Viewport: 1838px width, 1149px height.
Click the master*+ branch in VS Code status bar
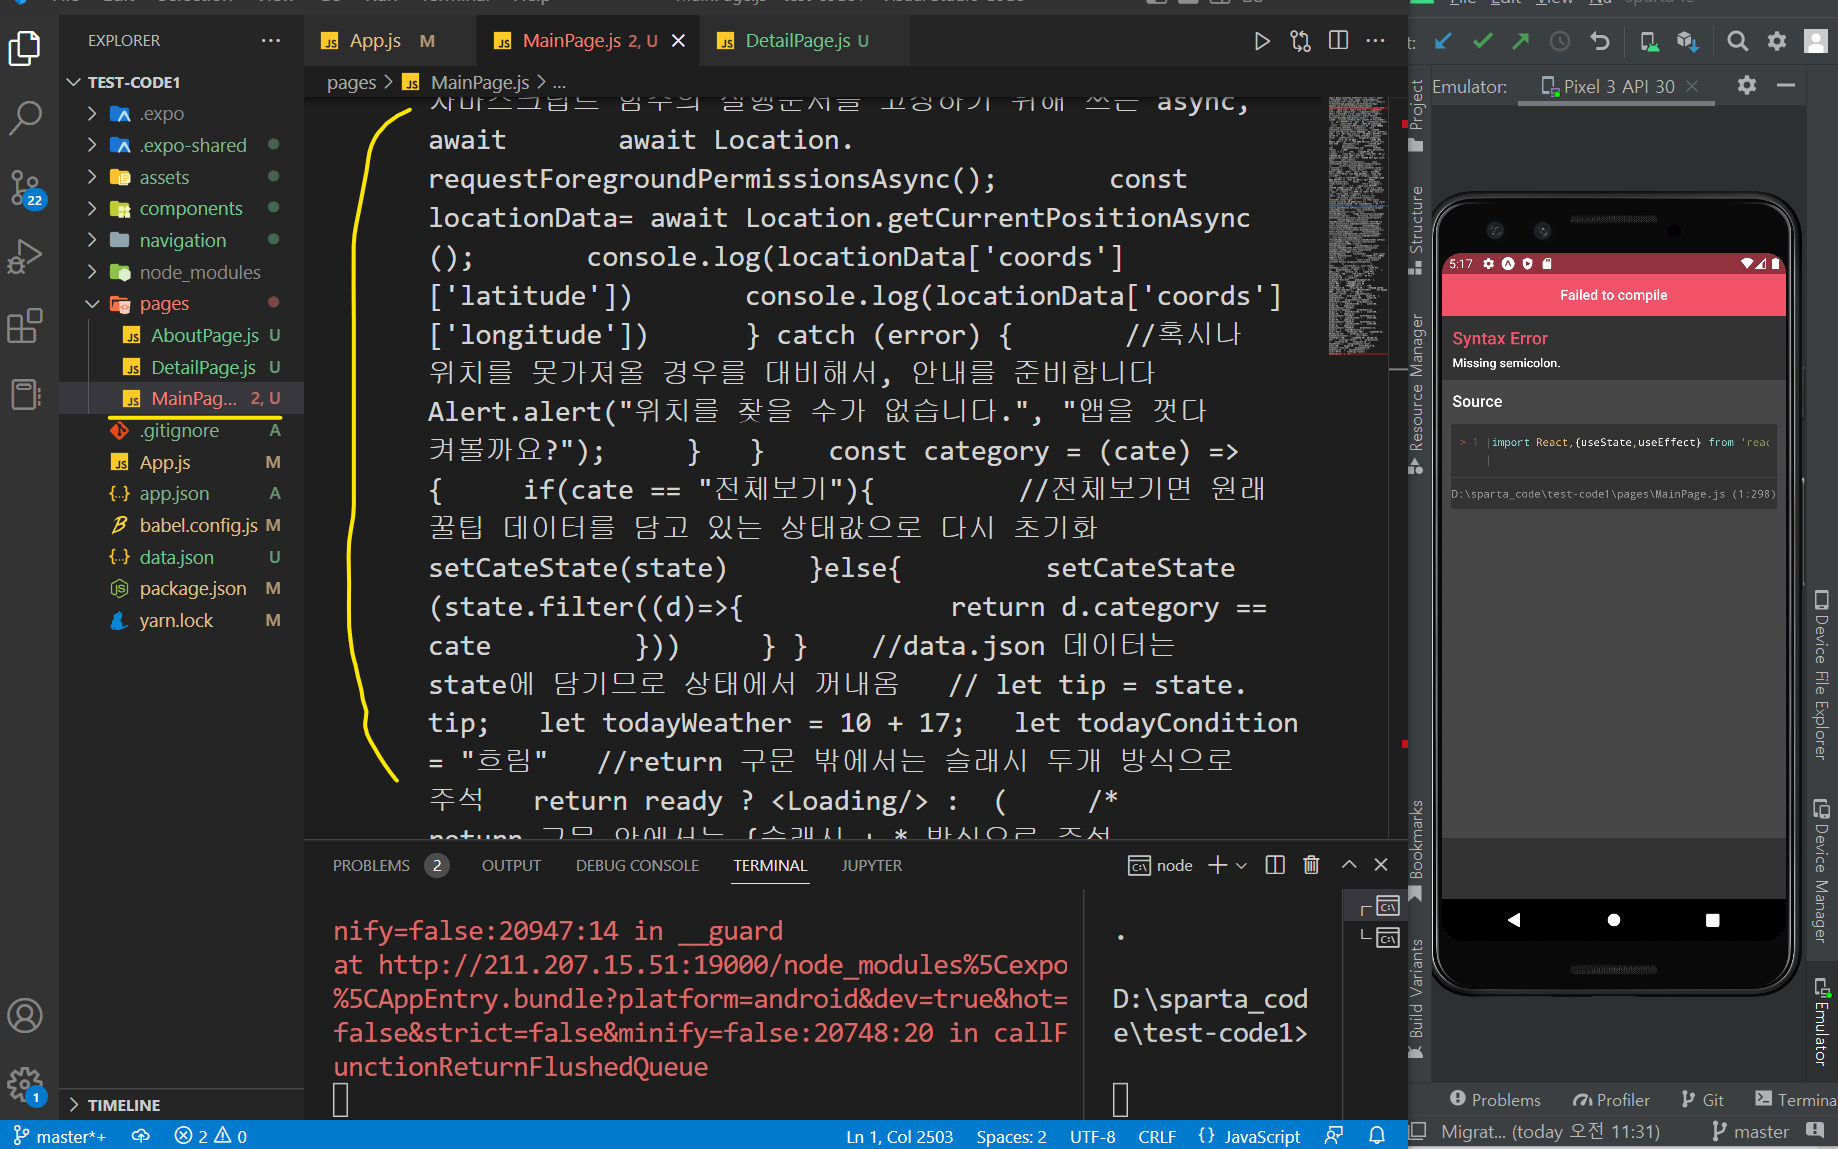pos(60,1136)
